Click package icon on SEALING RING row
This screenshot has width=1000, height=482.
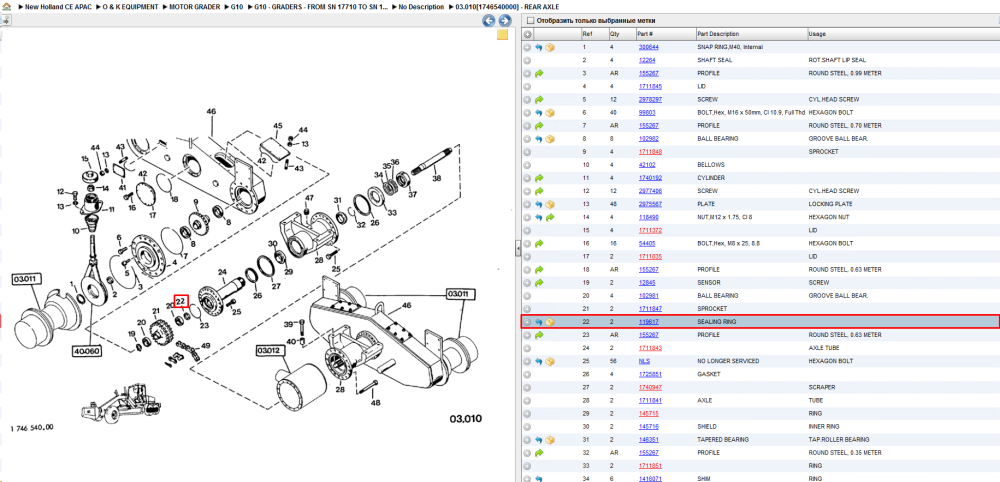550,322
